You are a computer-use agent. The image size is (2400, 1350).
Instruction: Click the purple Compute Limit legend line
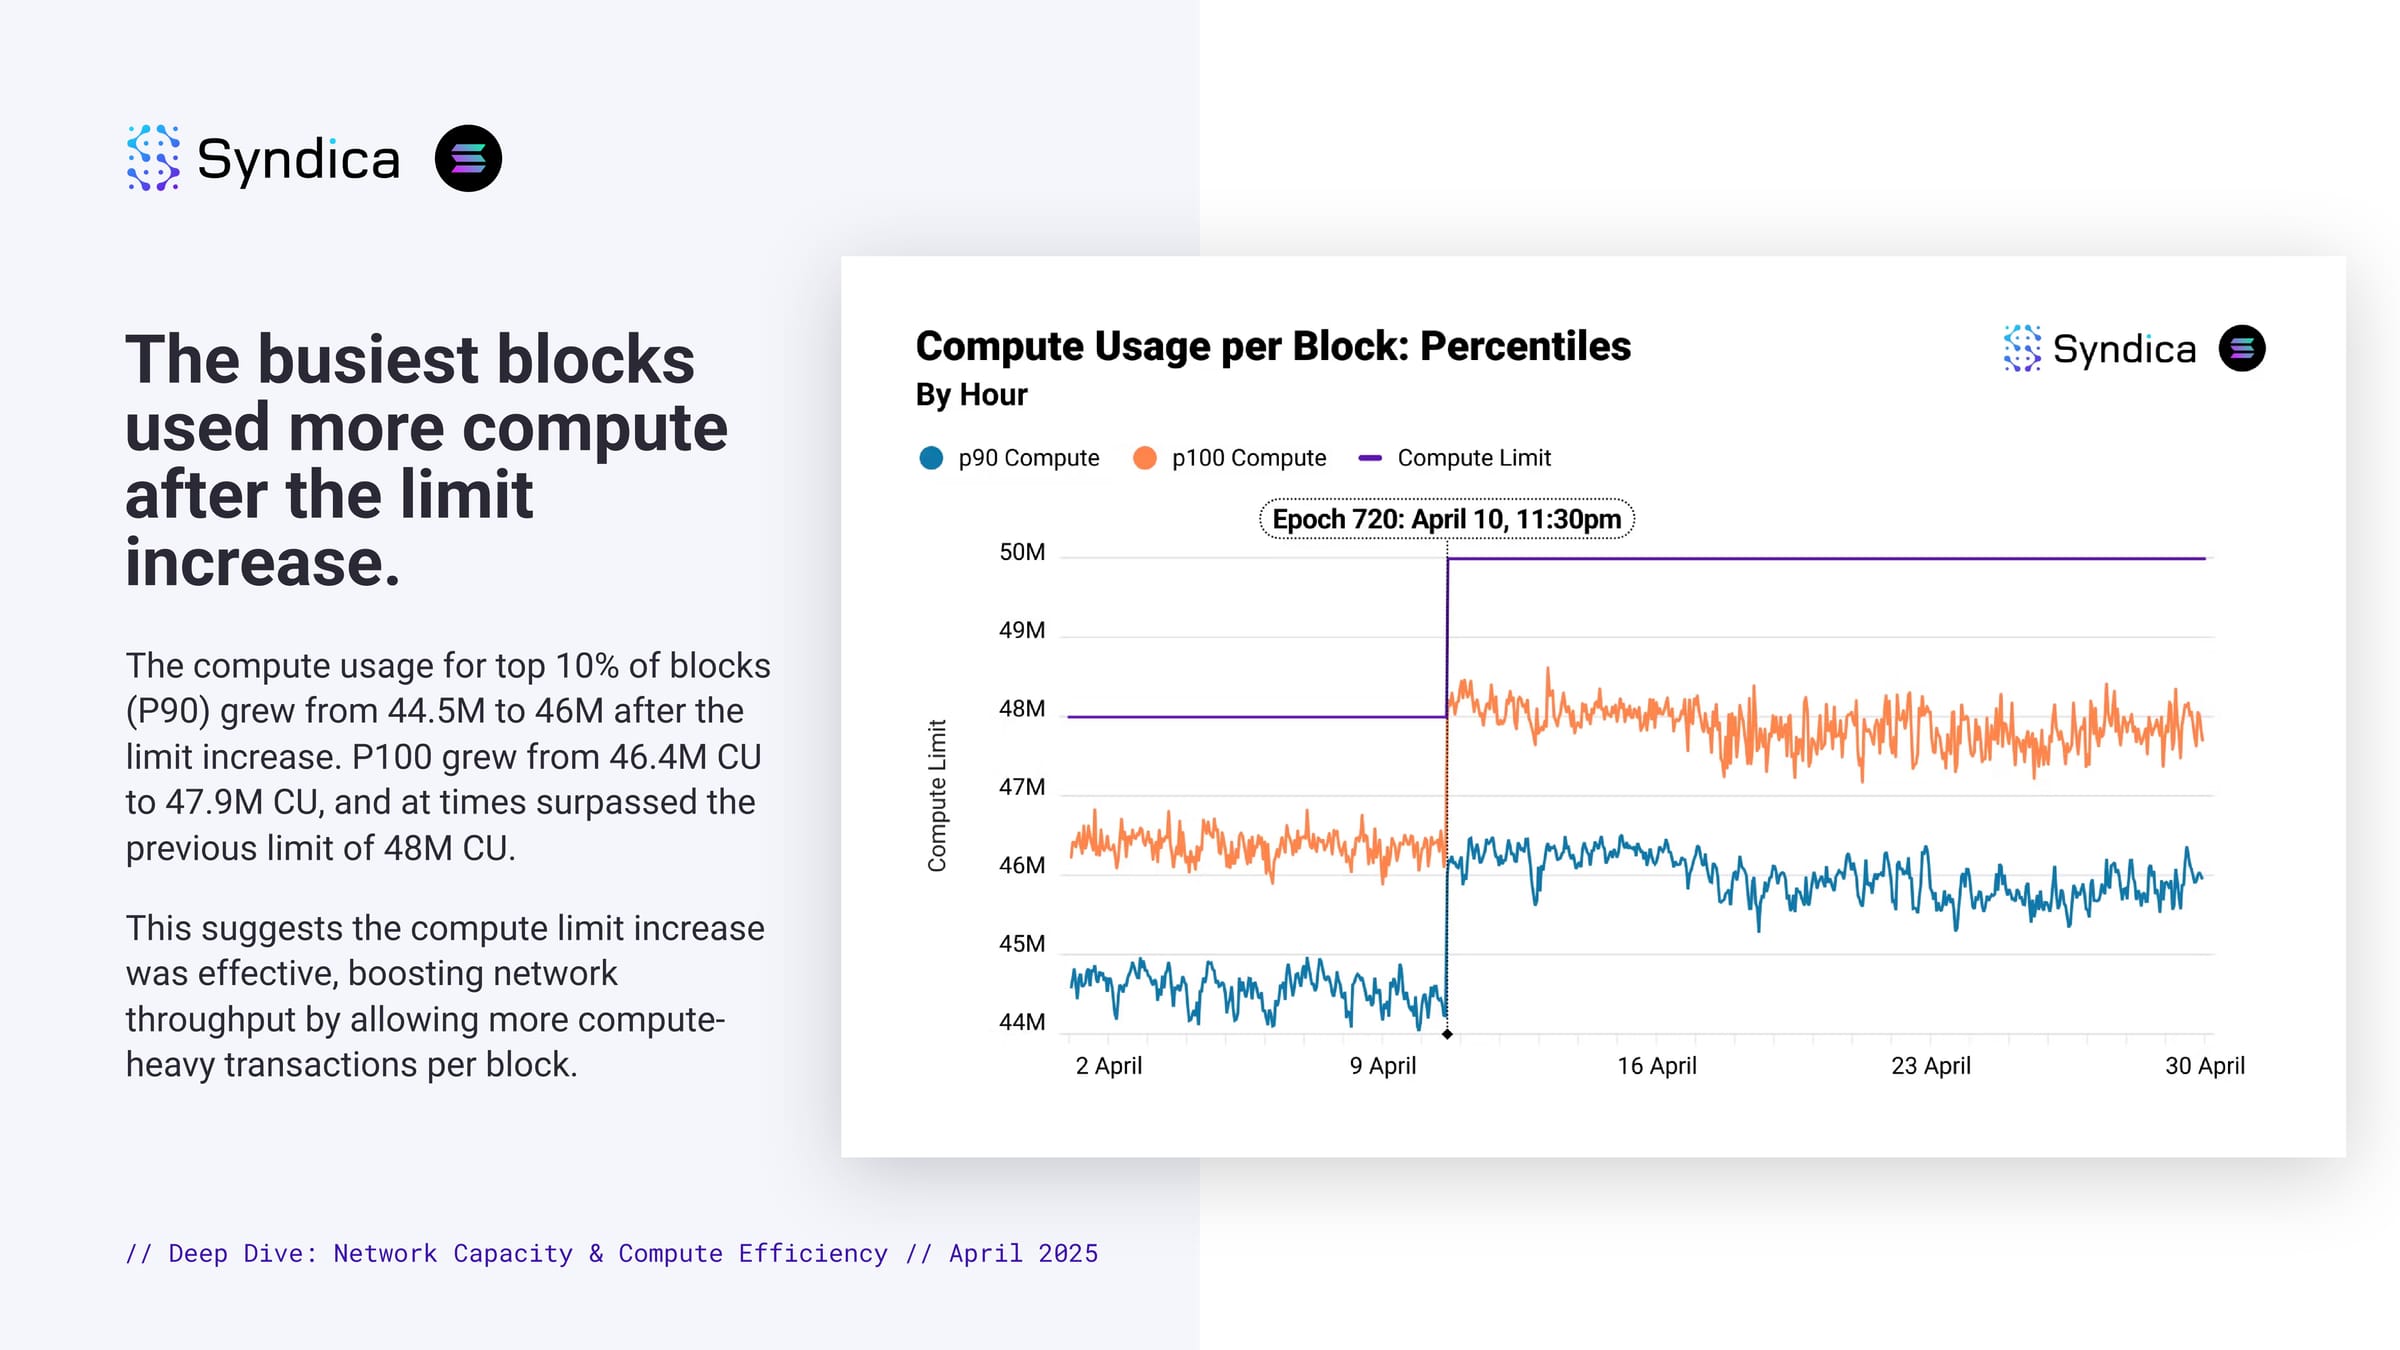(1370, 458)
